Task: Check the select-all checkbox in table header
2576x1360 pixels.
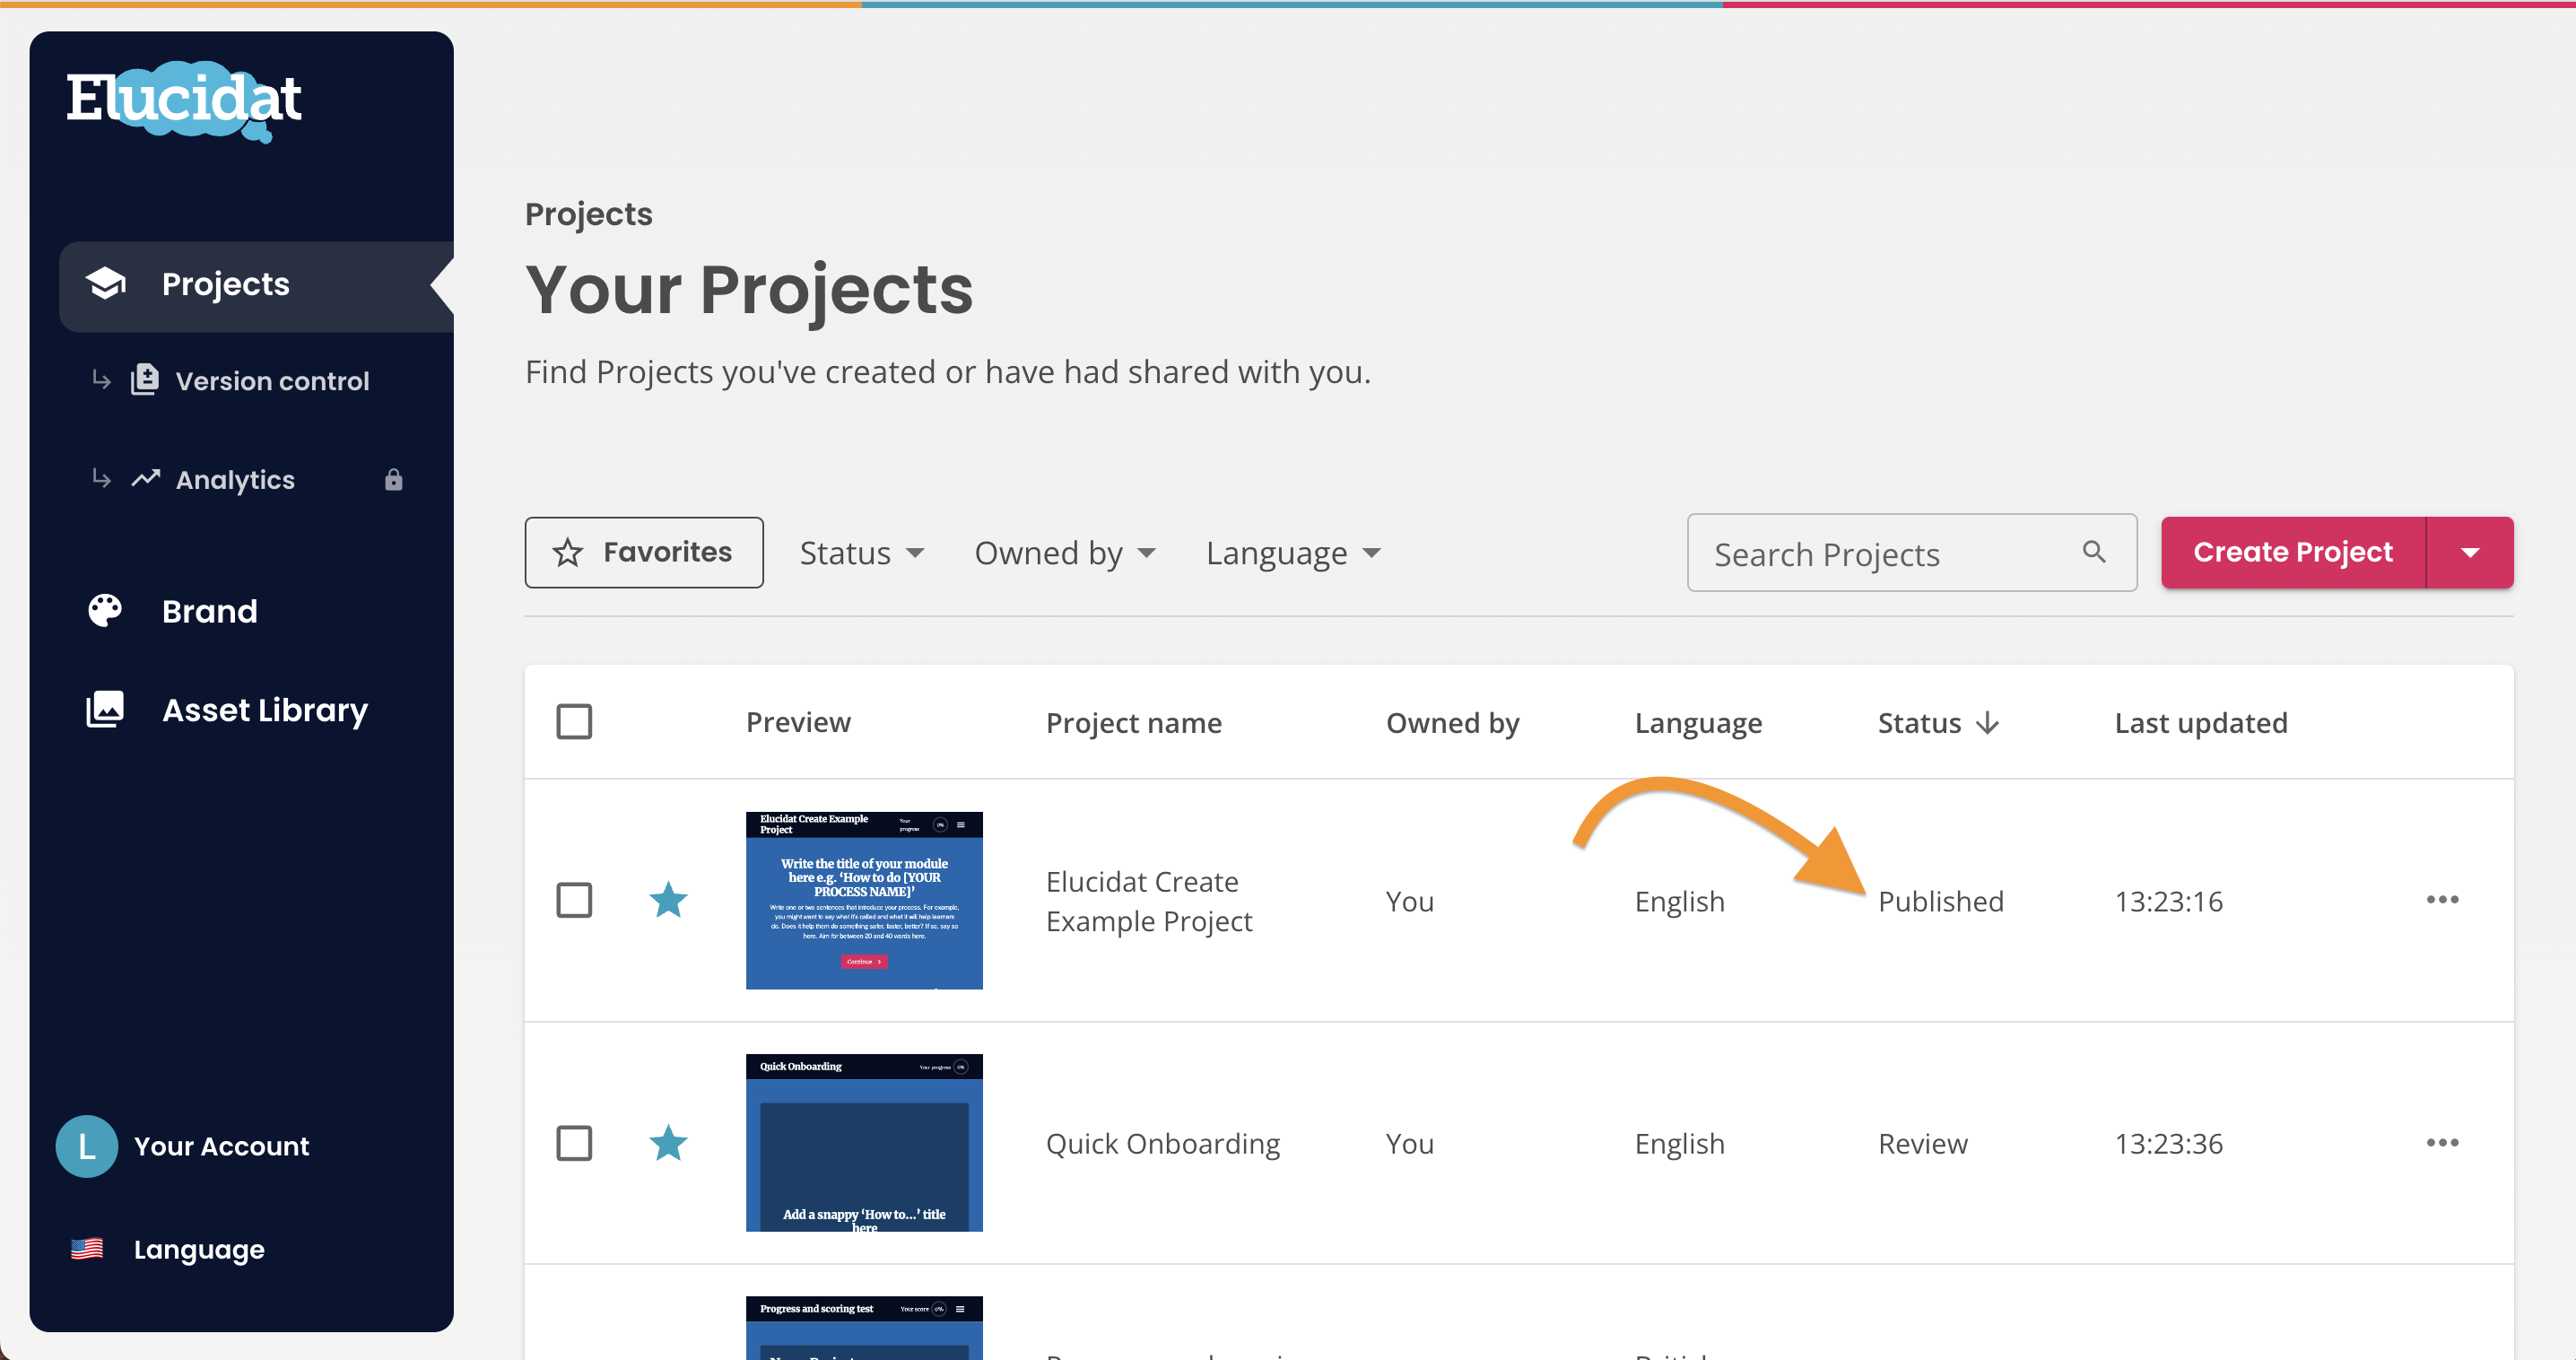Action: pos(575,721)
